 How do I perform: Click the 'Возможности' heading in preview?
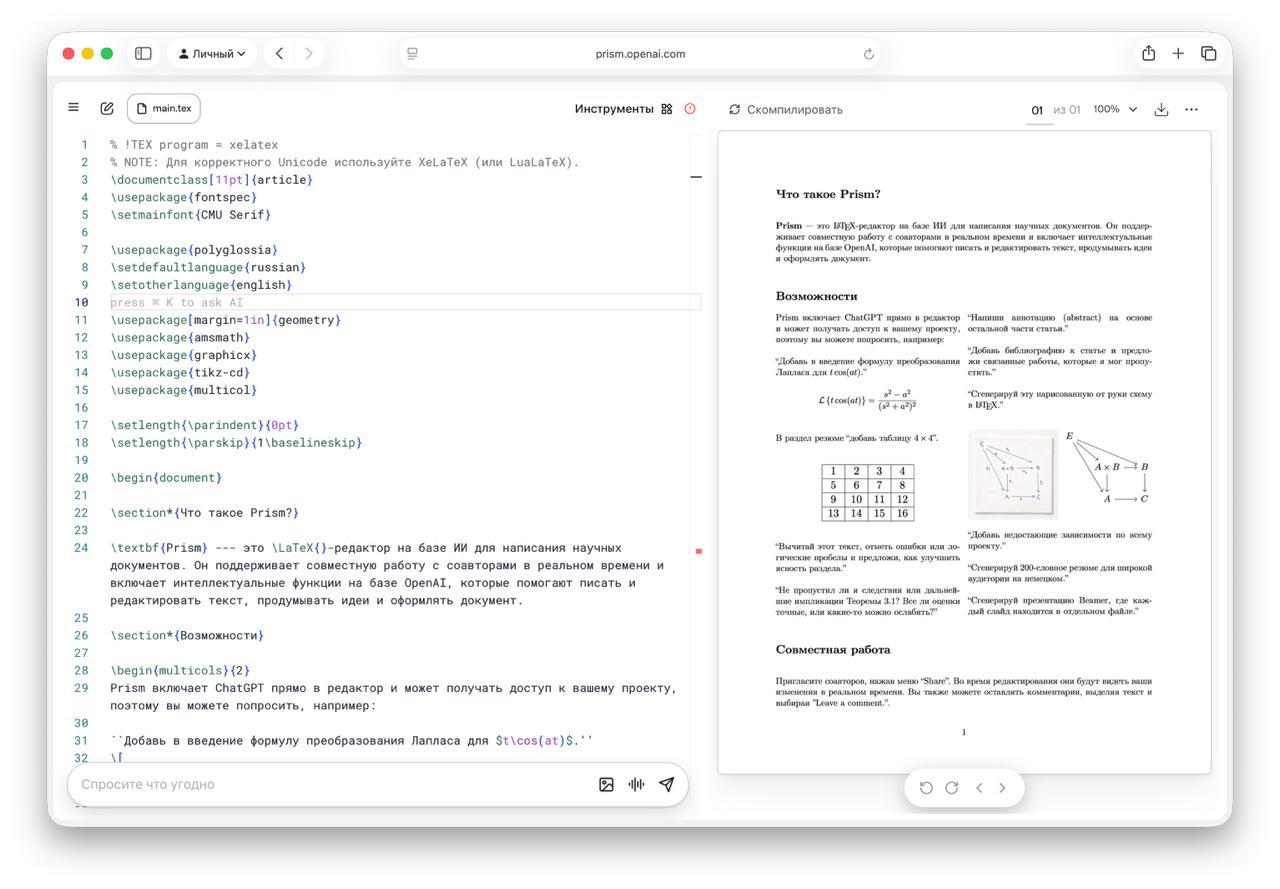click(x=816, y=296)
